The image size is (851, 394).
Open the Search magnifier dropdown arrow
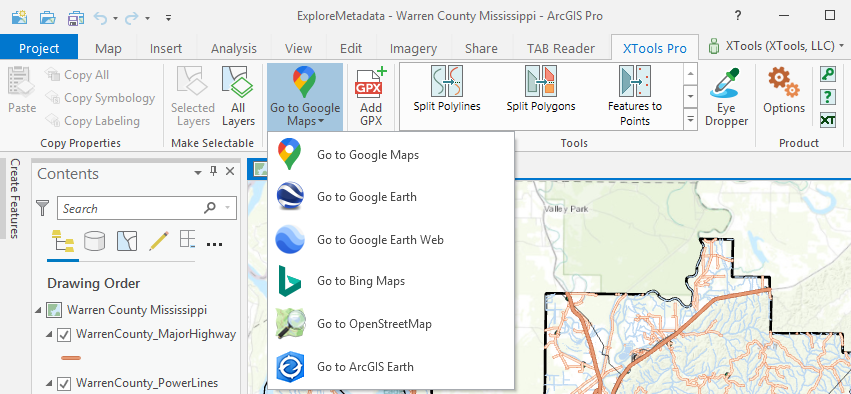pos(227,208)
